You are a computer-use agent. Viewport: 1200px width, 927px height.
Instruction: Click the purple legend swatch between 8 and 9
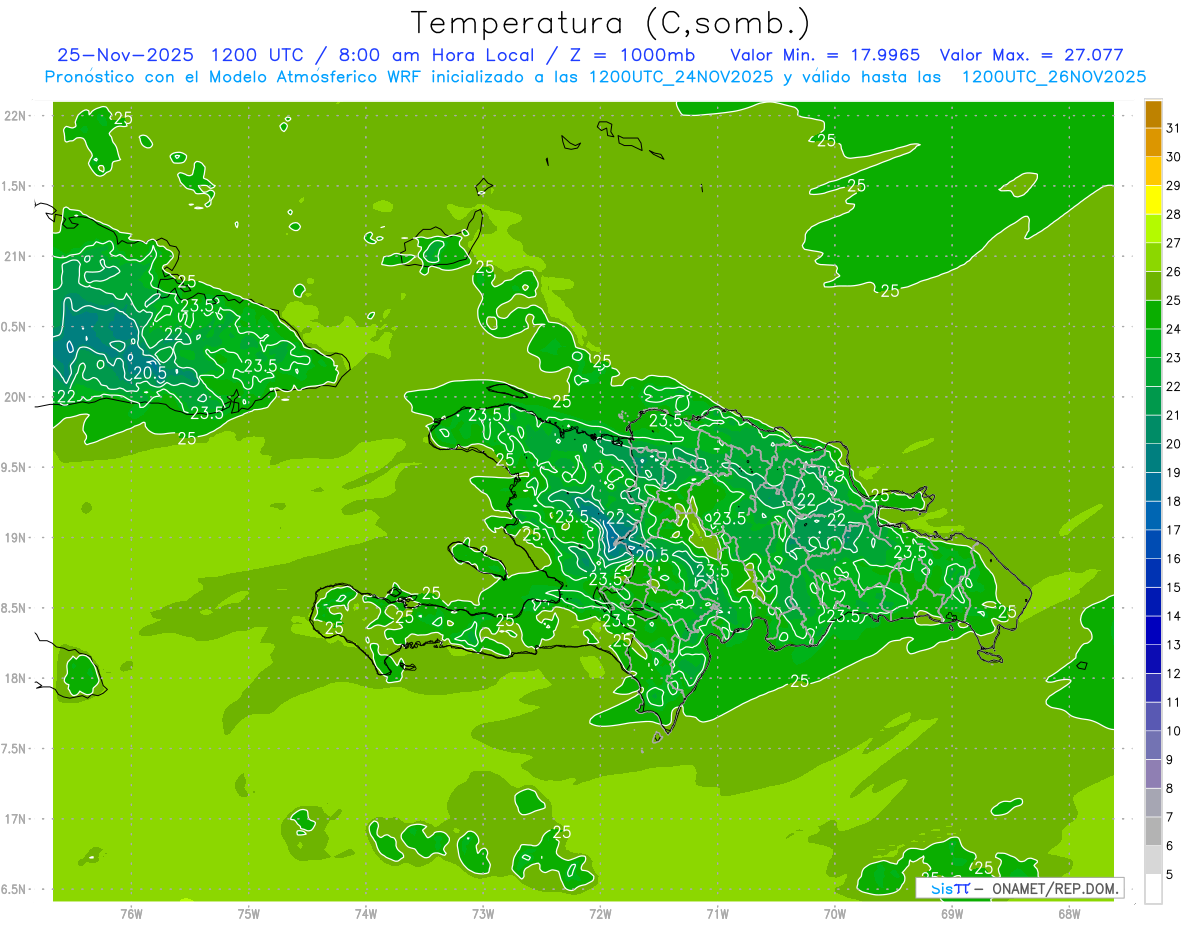coord(1153,774)
